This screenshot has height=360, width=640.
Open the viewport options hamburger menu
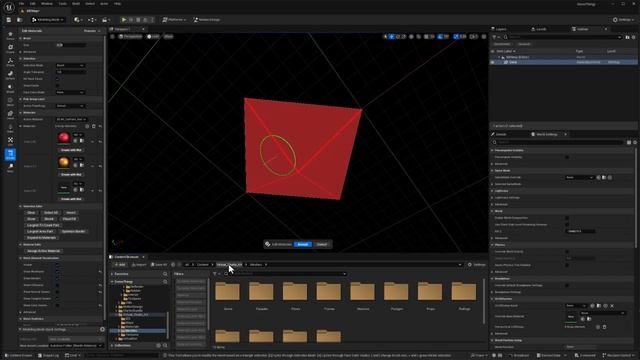pyautogui.click(x=113, y=36)
